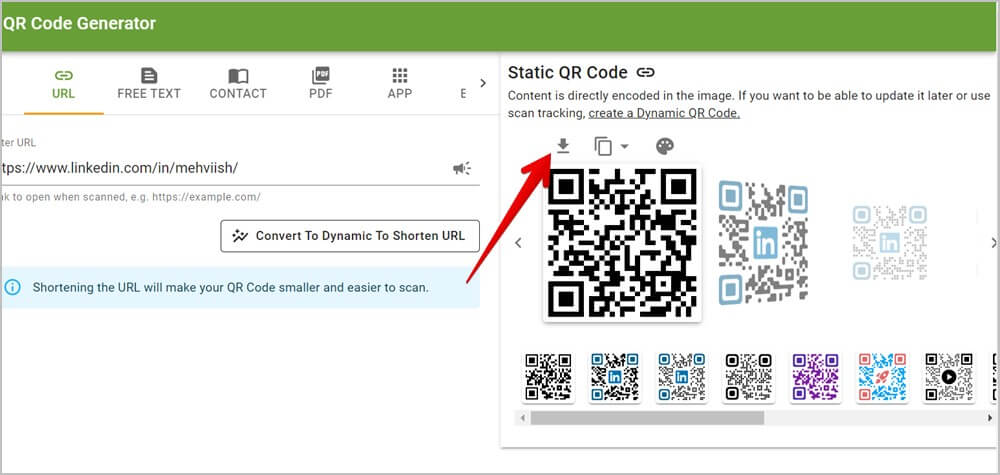Click the copy QR code icon
Screen dimensions: 1000x475
pos(603,147)
